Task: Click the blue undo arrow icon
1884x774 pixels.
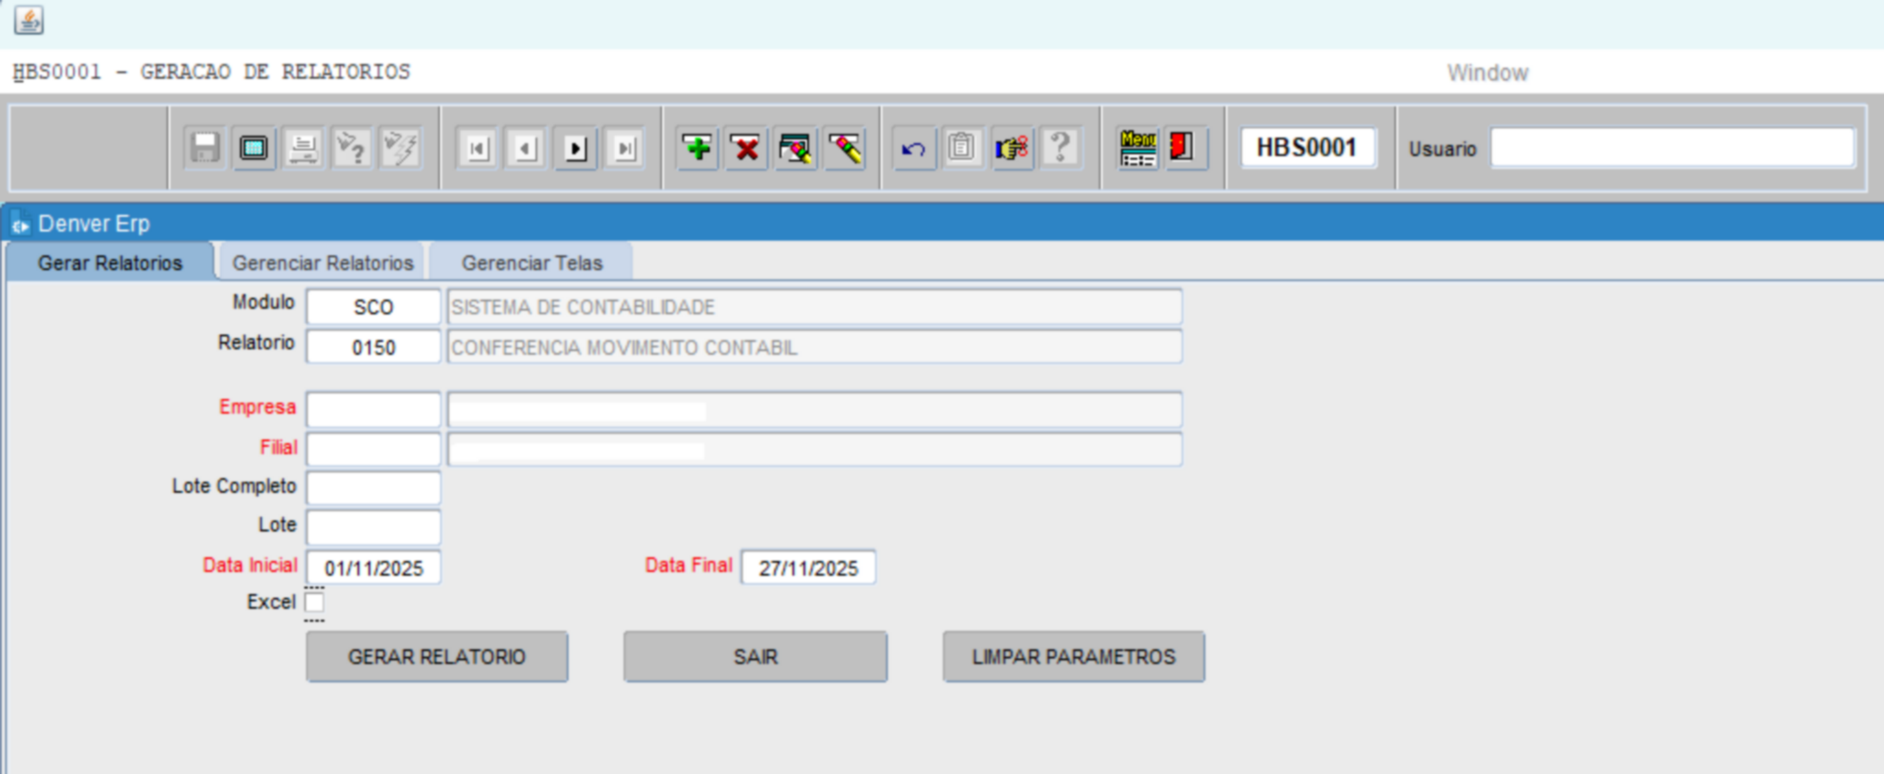Action: tap(913, 149)
